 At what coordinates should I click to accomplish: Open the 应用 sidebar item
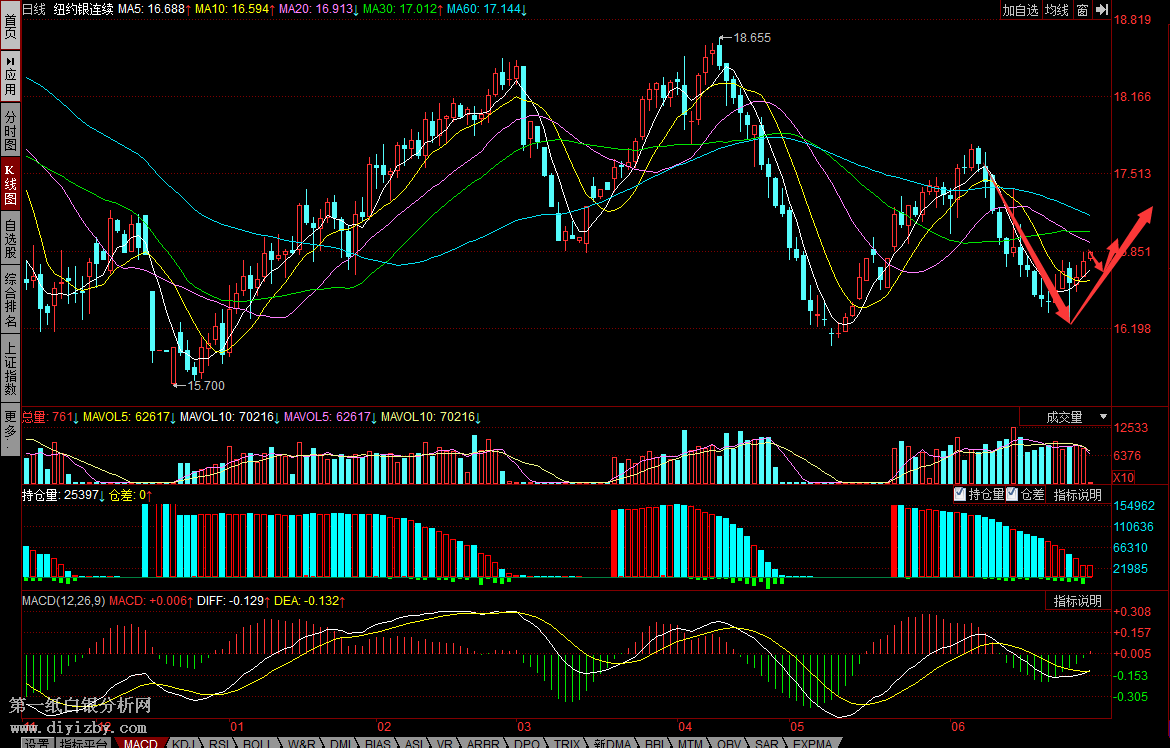coord(10,76)
